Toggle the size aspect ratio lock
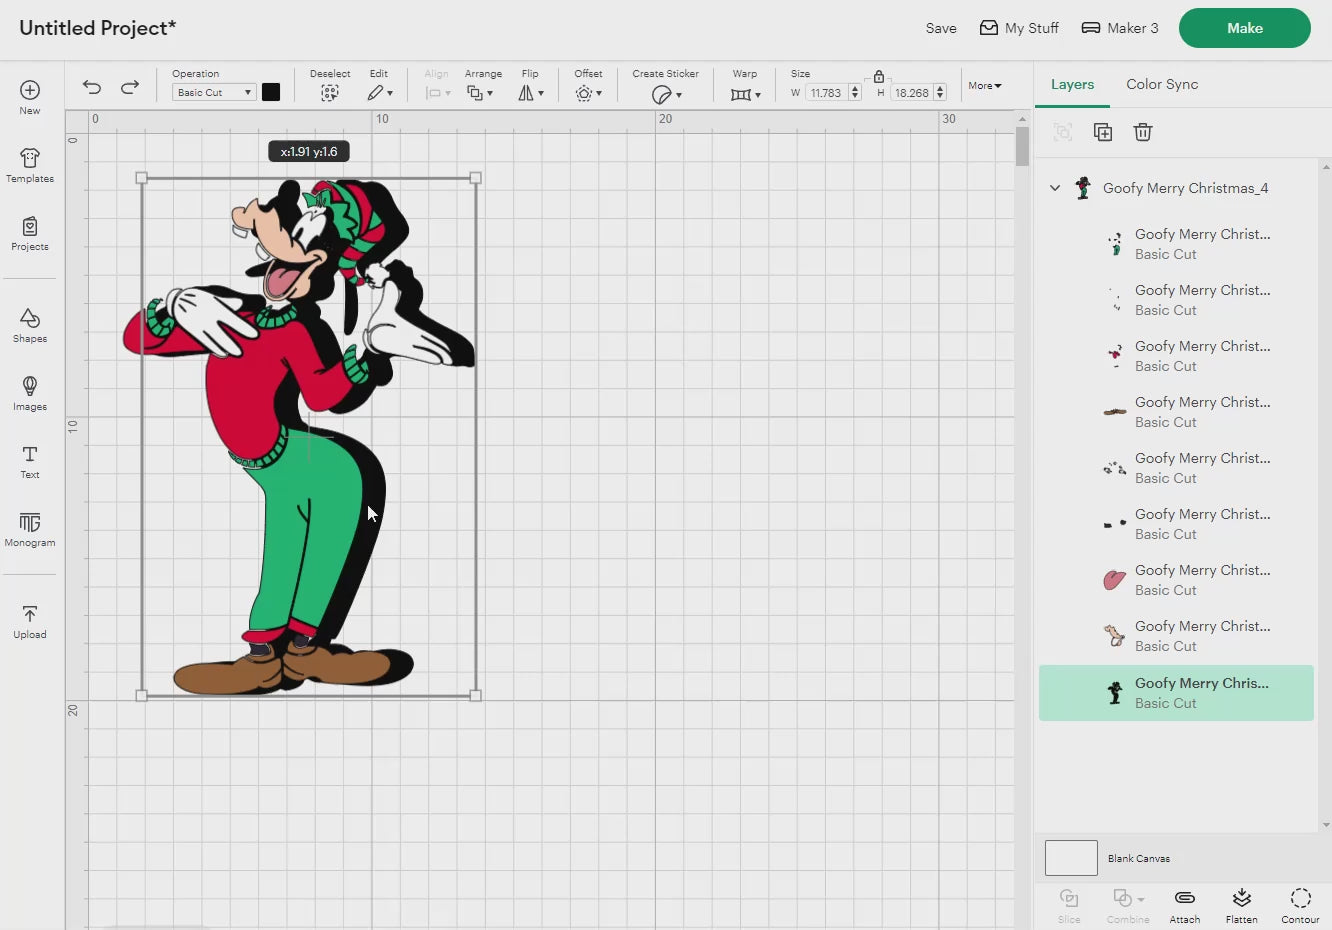The width and height of the screenshot is (1332, 930). [x=878, y=76]
